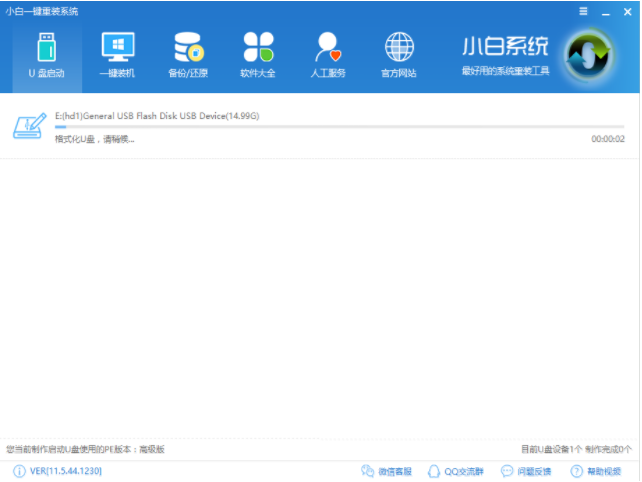Click the help question mark icon

click(x=576, y=471)
